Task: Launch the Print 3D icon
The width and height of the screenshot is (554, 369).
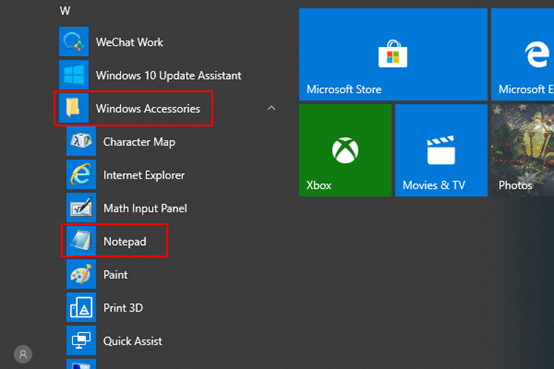Action: (81, 307)
